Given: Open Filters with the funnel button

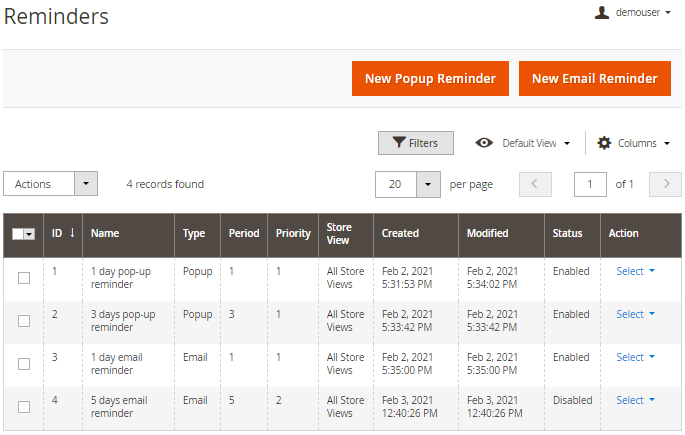Looking at the screenshot, I should [x=415, y=143].
